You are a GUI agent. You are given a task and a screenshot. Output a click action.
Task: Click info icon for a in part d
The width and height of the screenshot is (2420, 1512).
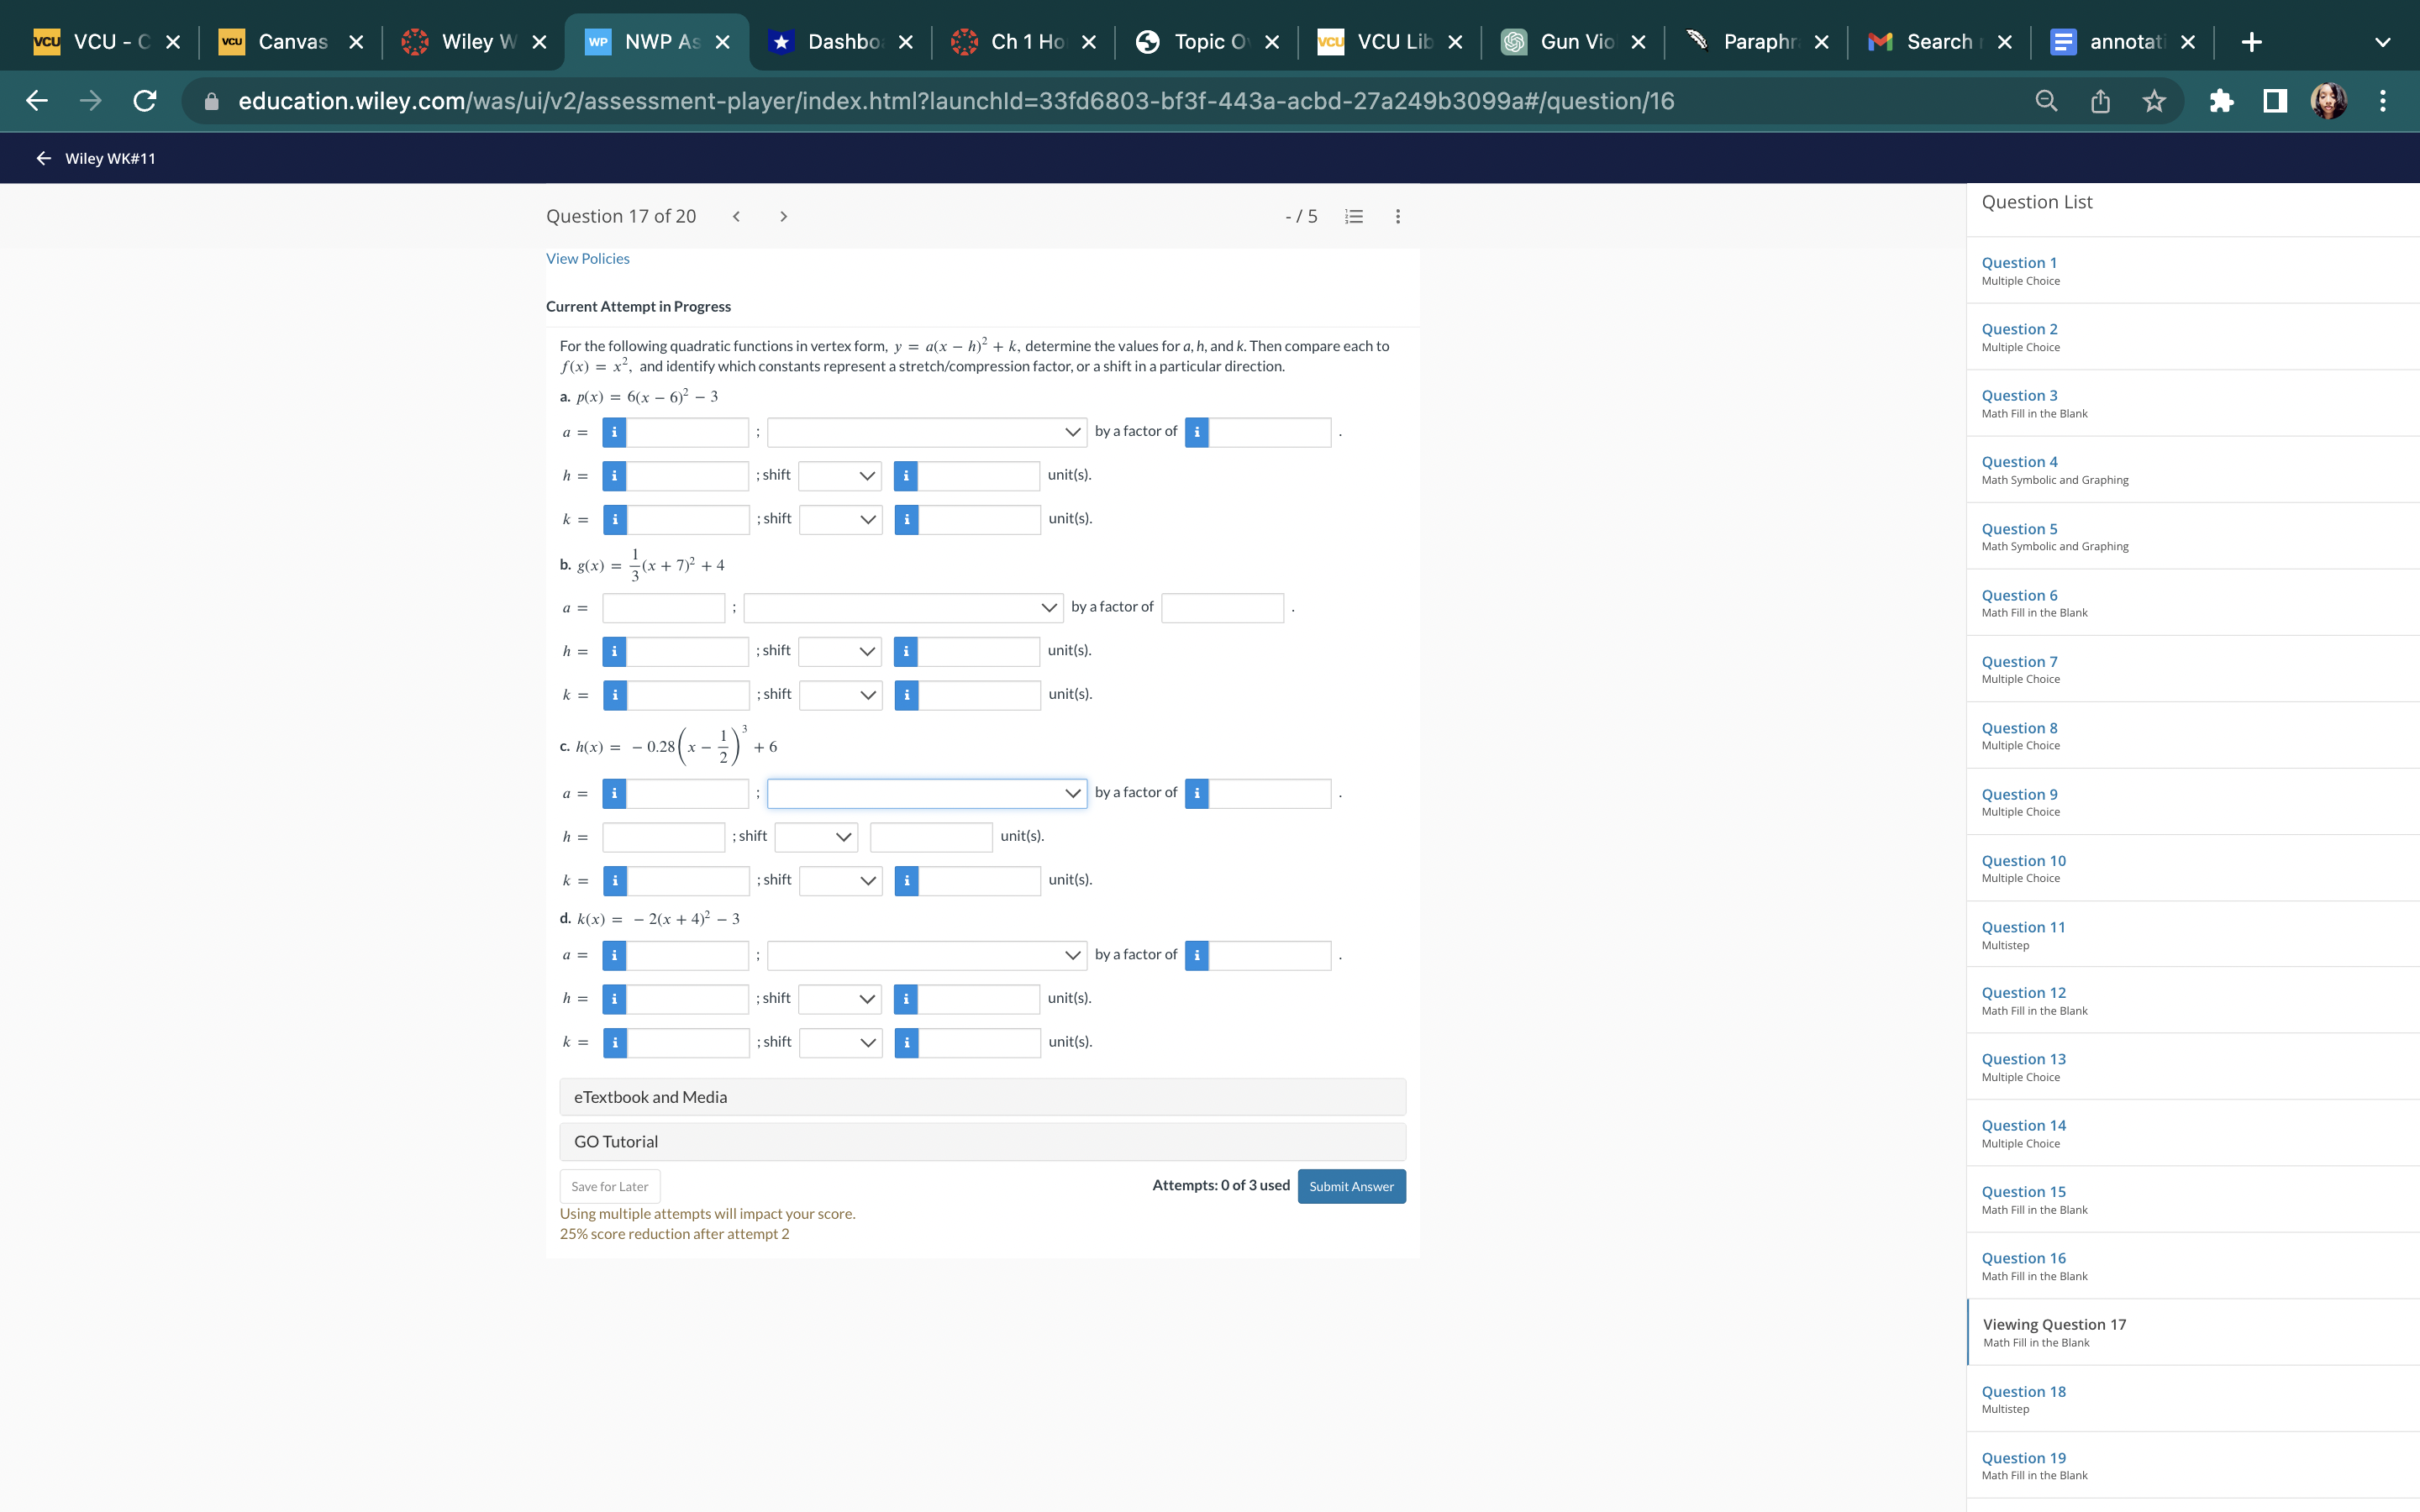614,955
